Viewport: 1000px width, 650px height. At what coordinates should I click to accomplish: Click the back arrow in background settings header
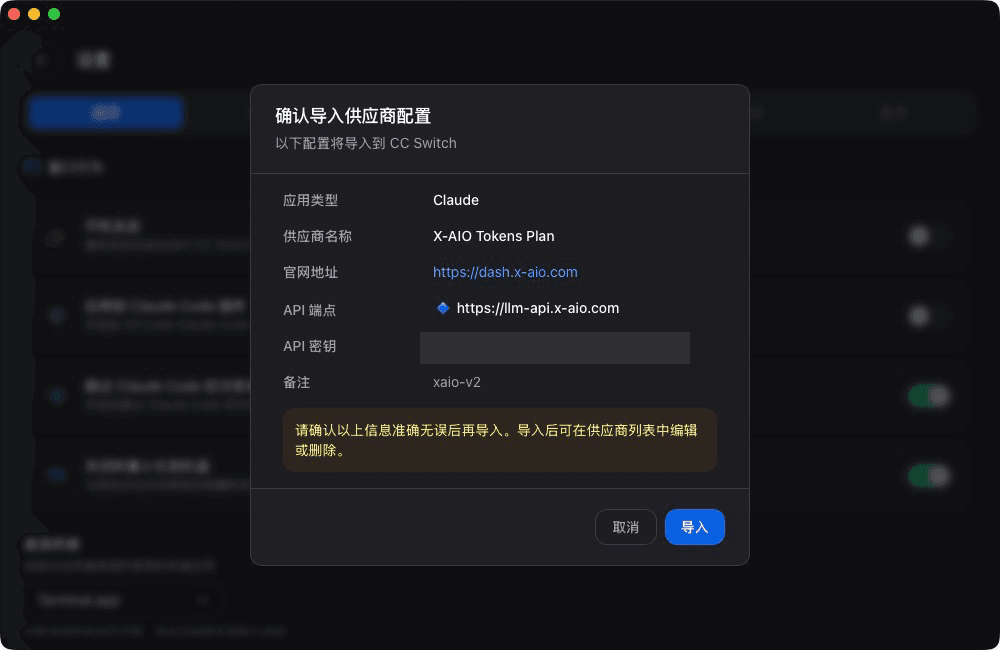coord(42,61)
